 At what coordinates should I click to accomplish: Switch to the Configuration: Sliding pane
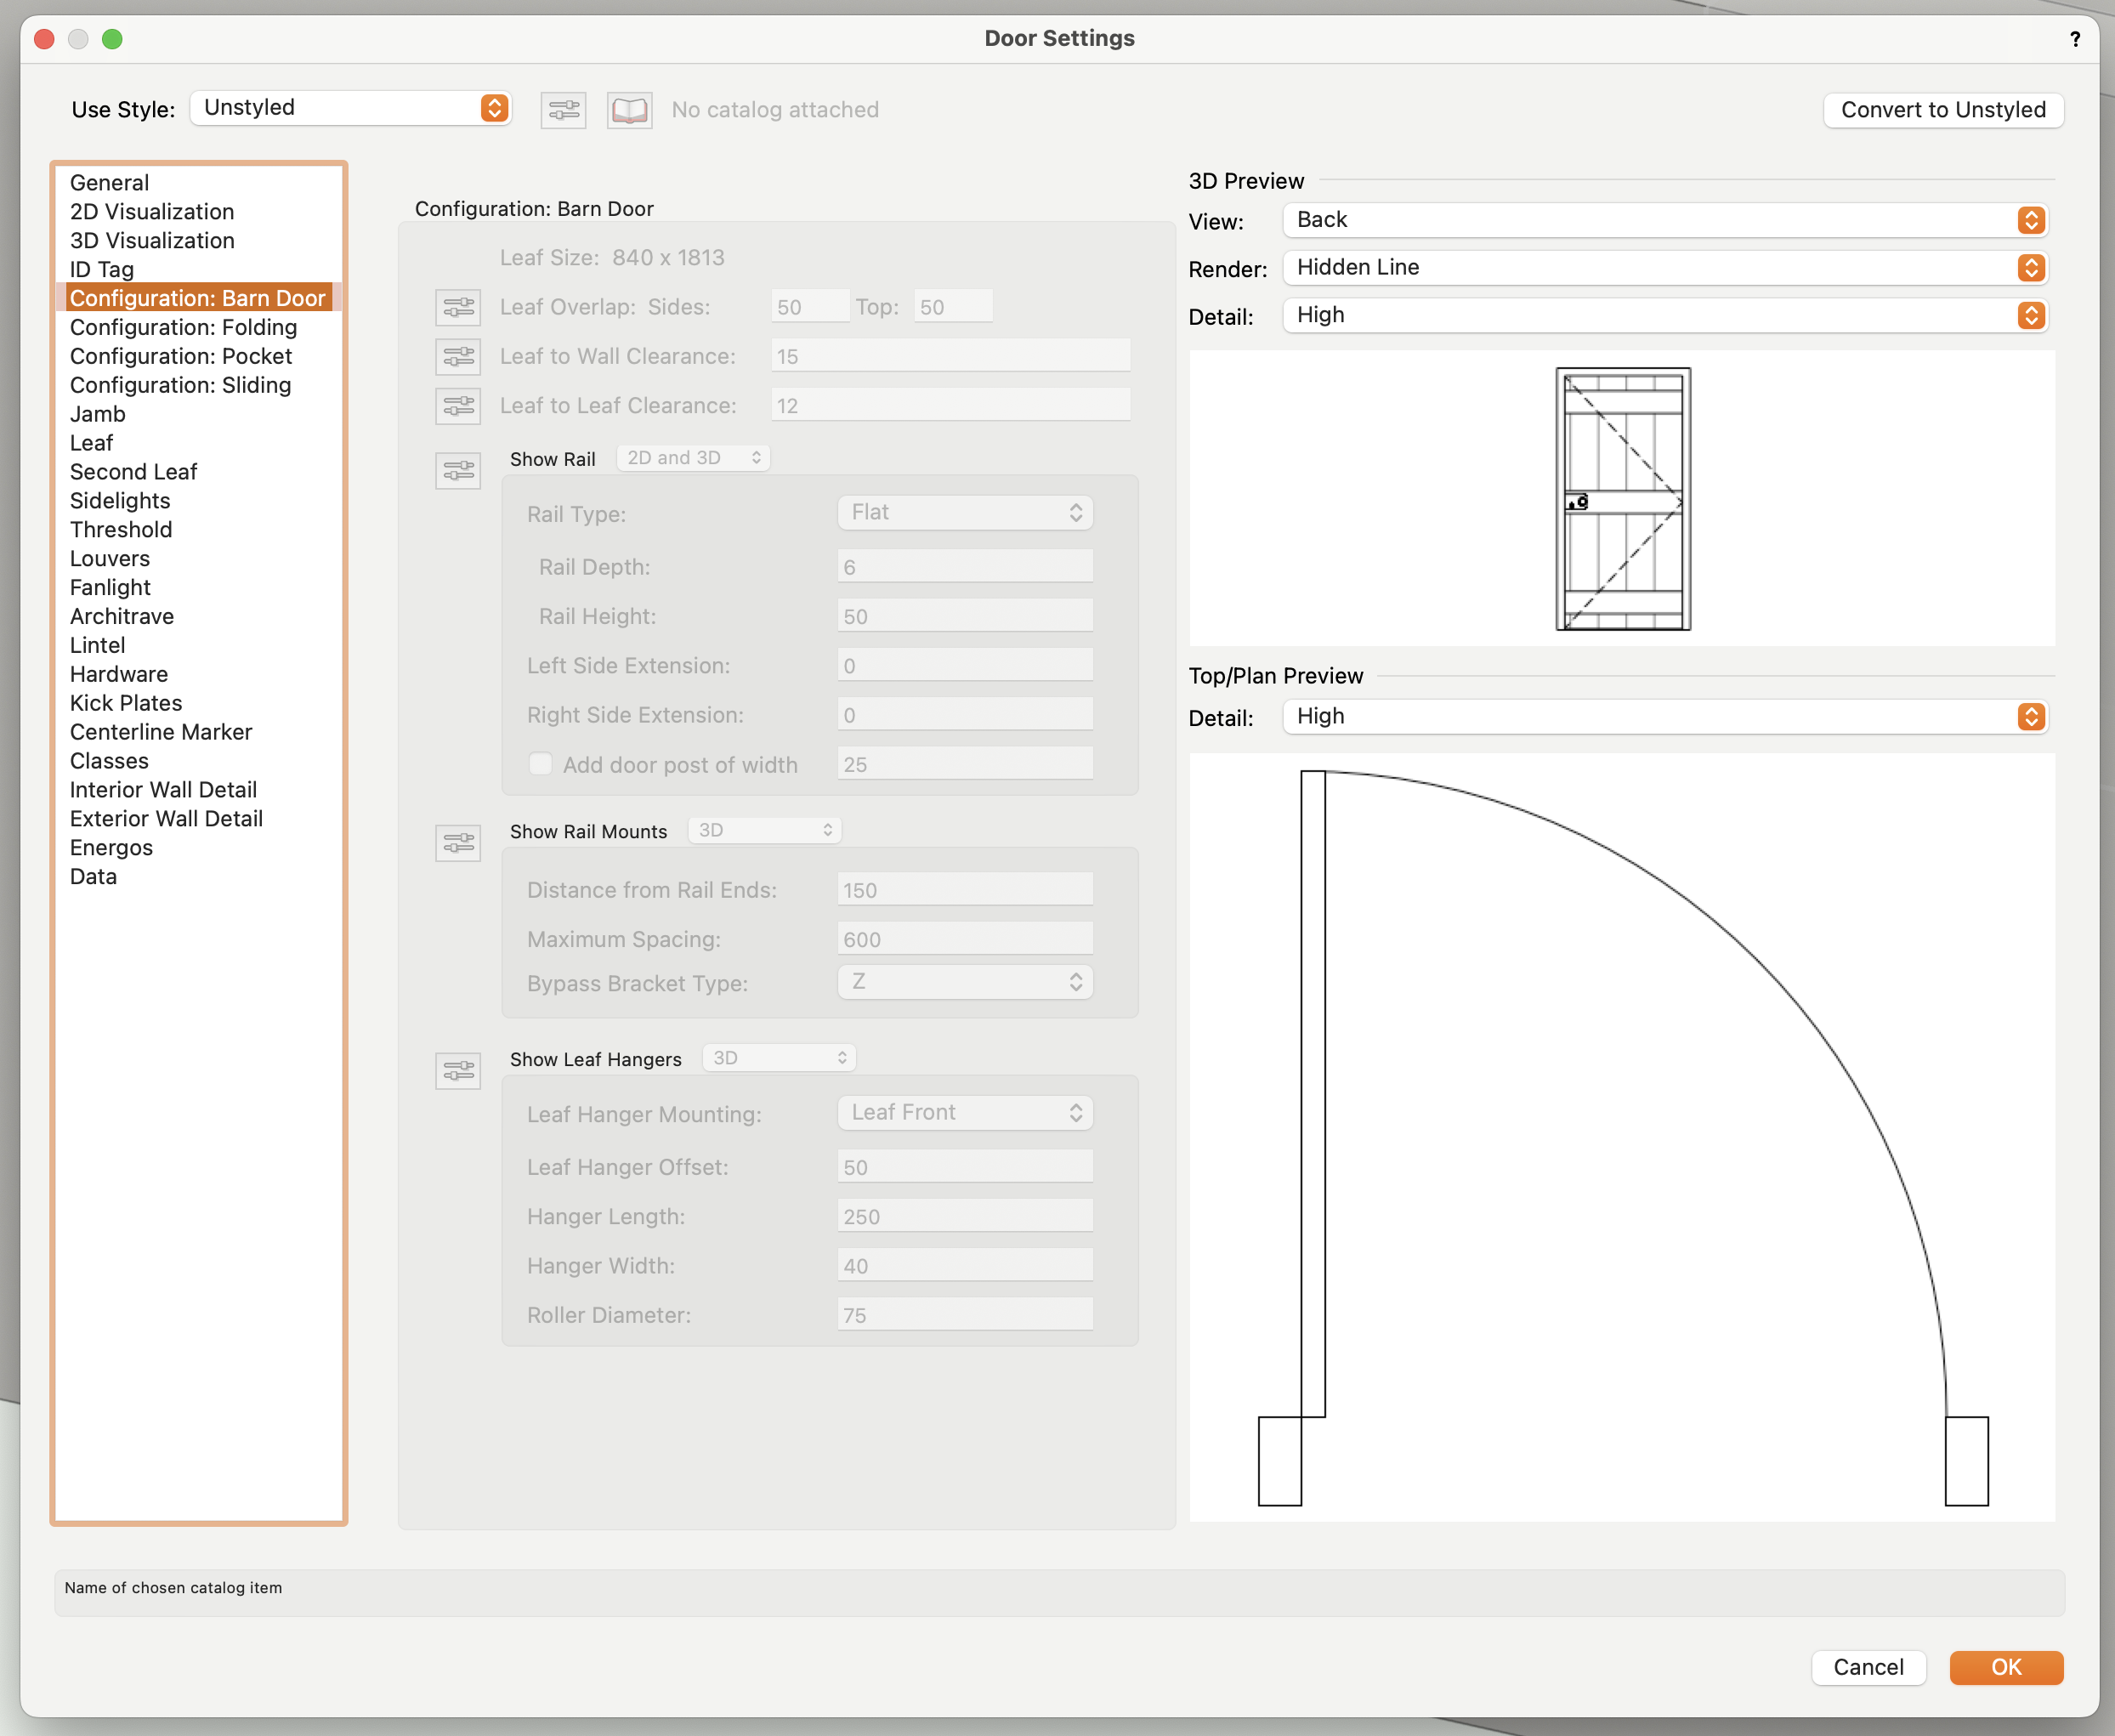pos(180,385)
